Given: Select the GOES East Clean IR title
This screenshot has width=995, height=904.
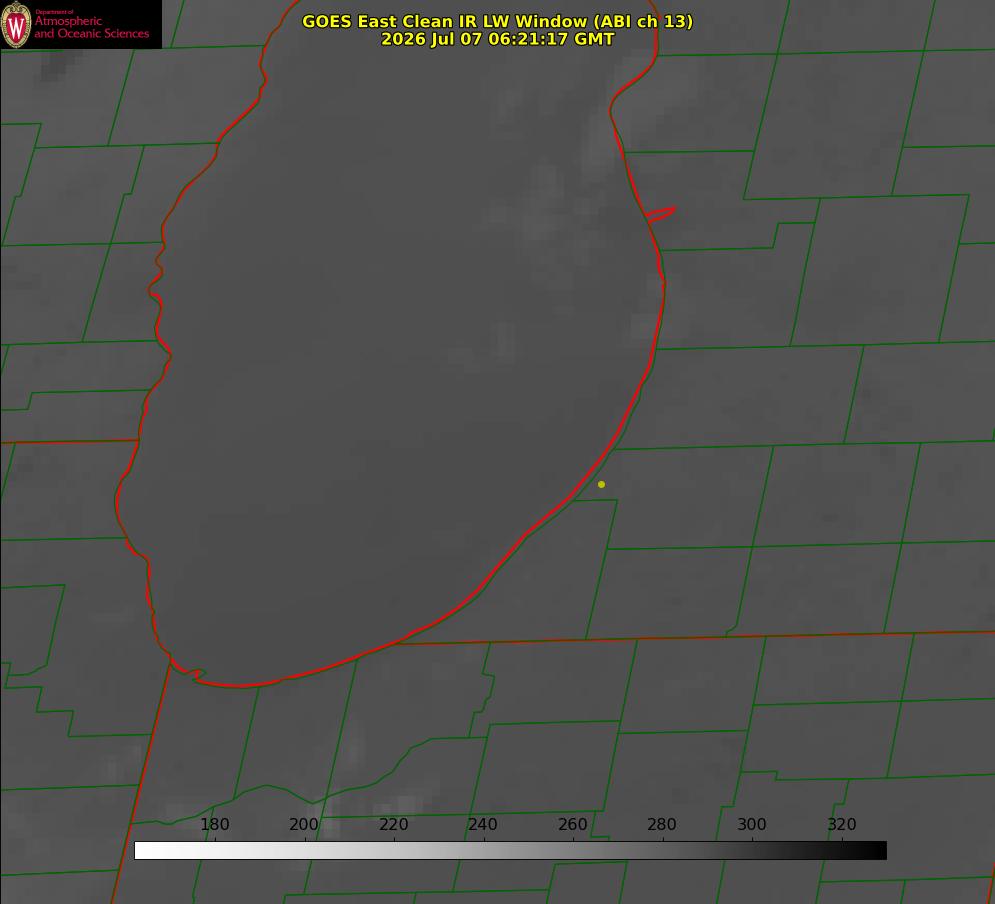Looking at the screenshot, I should [x=497, y=21].
